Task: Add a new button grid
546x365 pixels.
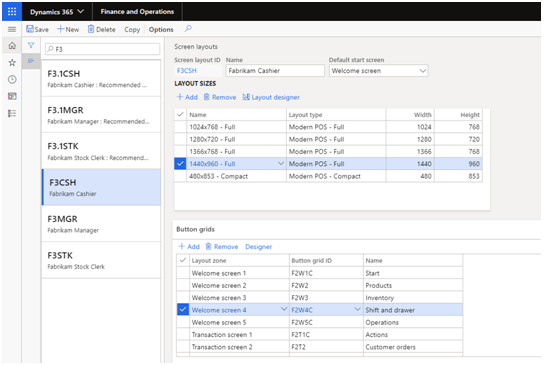Action: pyautogui.click(x=189, y=247)
